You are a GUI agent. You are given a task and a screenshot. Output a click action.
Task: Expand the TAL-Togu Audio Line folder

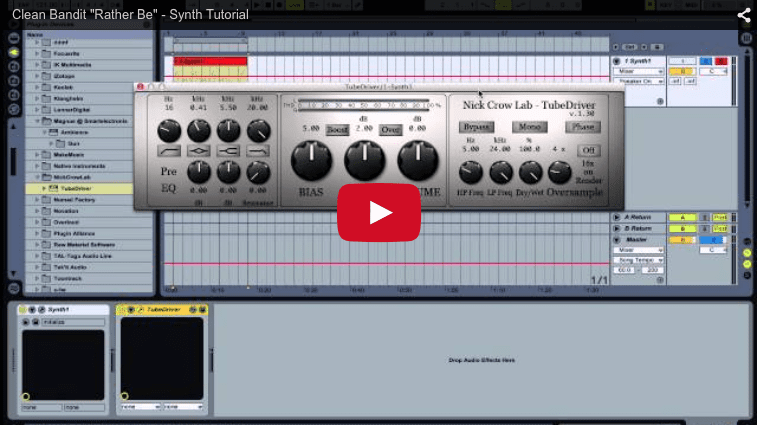(37, 256)
